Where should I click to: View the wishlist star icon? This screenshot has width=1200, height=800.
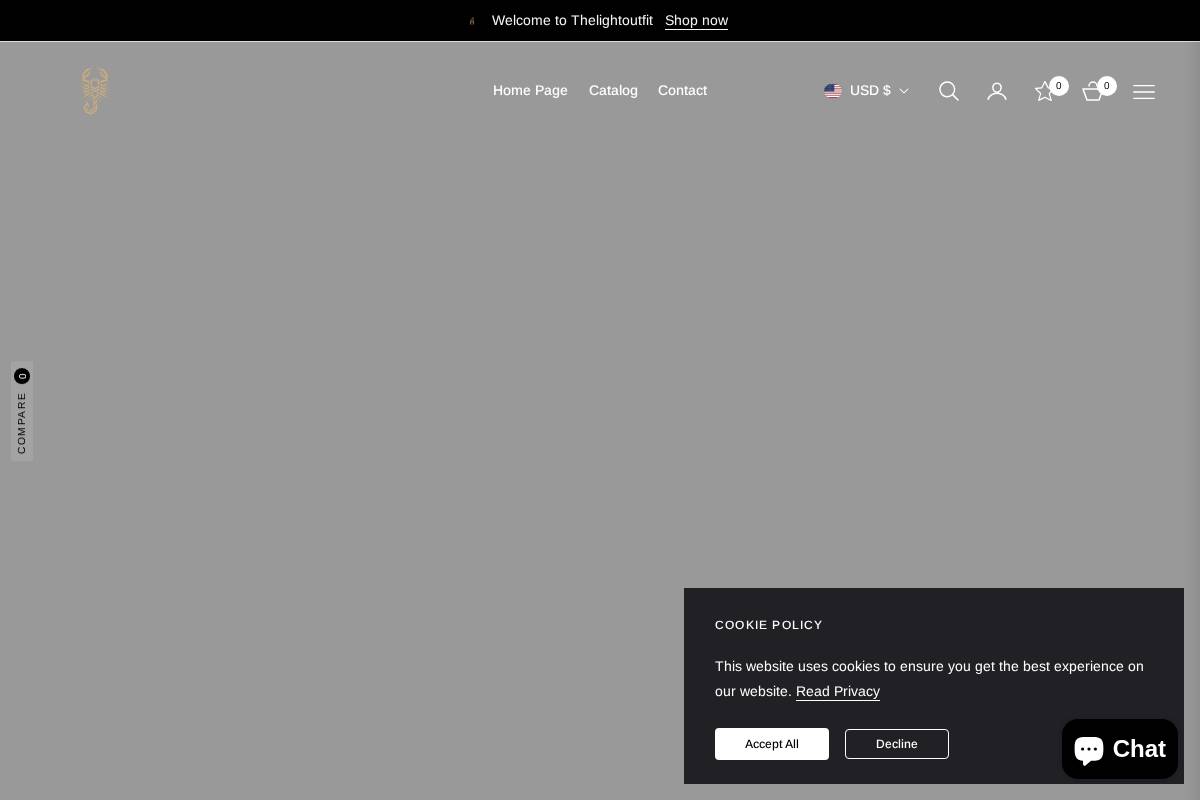1044,91
